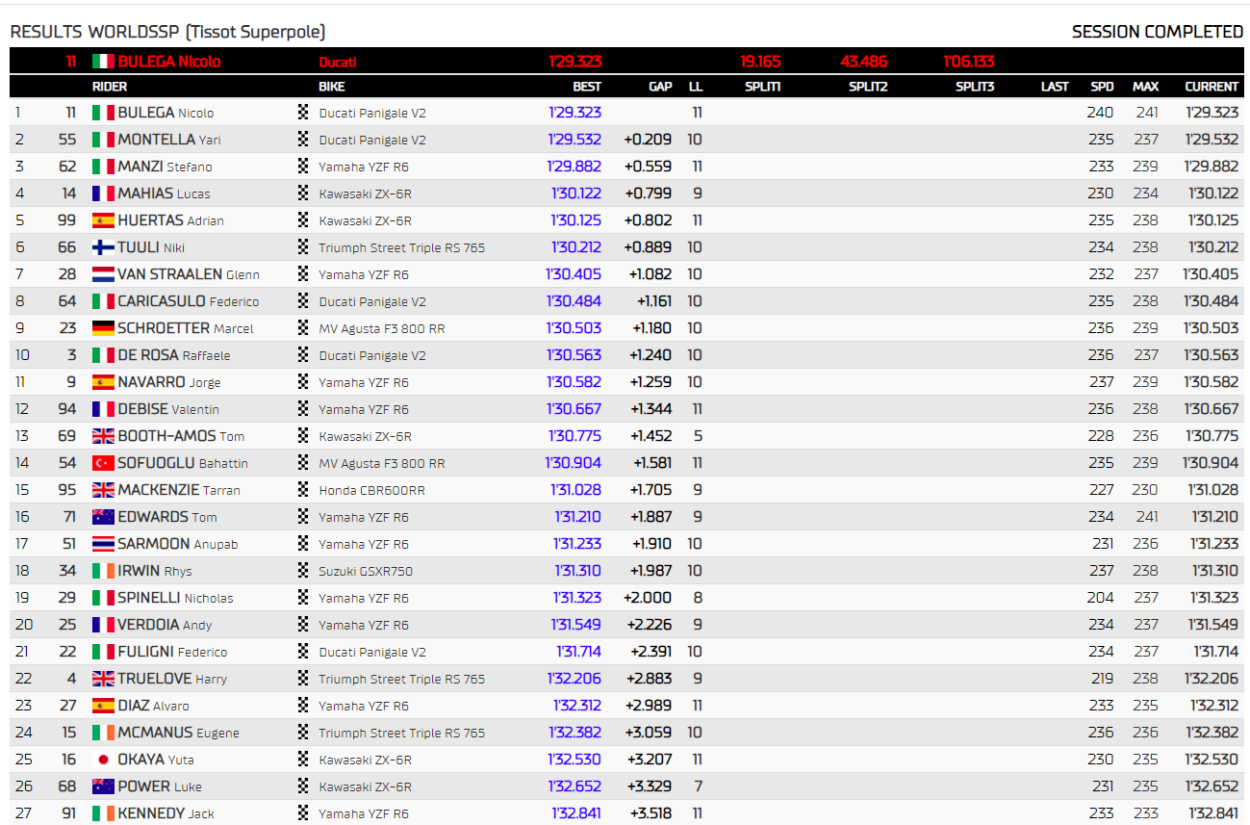The width and height of the screenshot is (1250, 825).
Task: Click the chequered flag icon for Suzuki GSXR750
Action: [x=303, y=571]
